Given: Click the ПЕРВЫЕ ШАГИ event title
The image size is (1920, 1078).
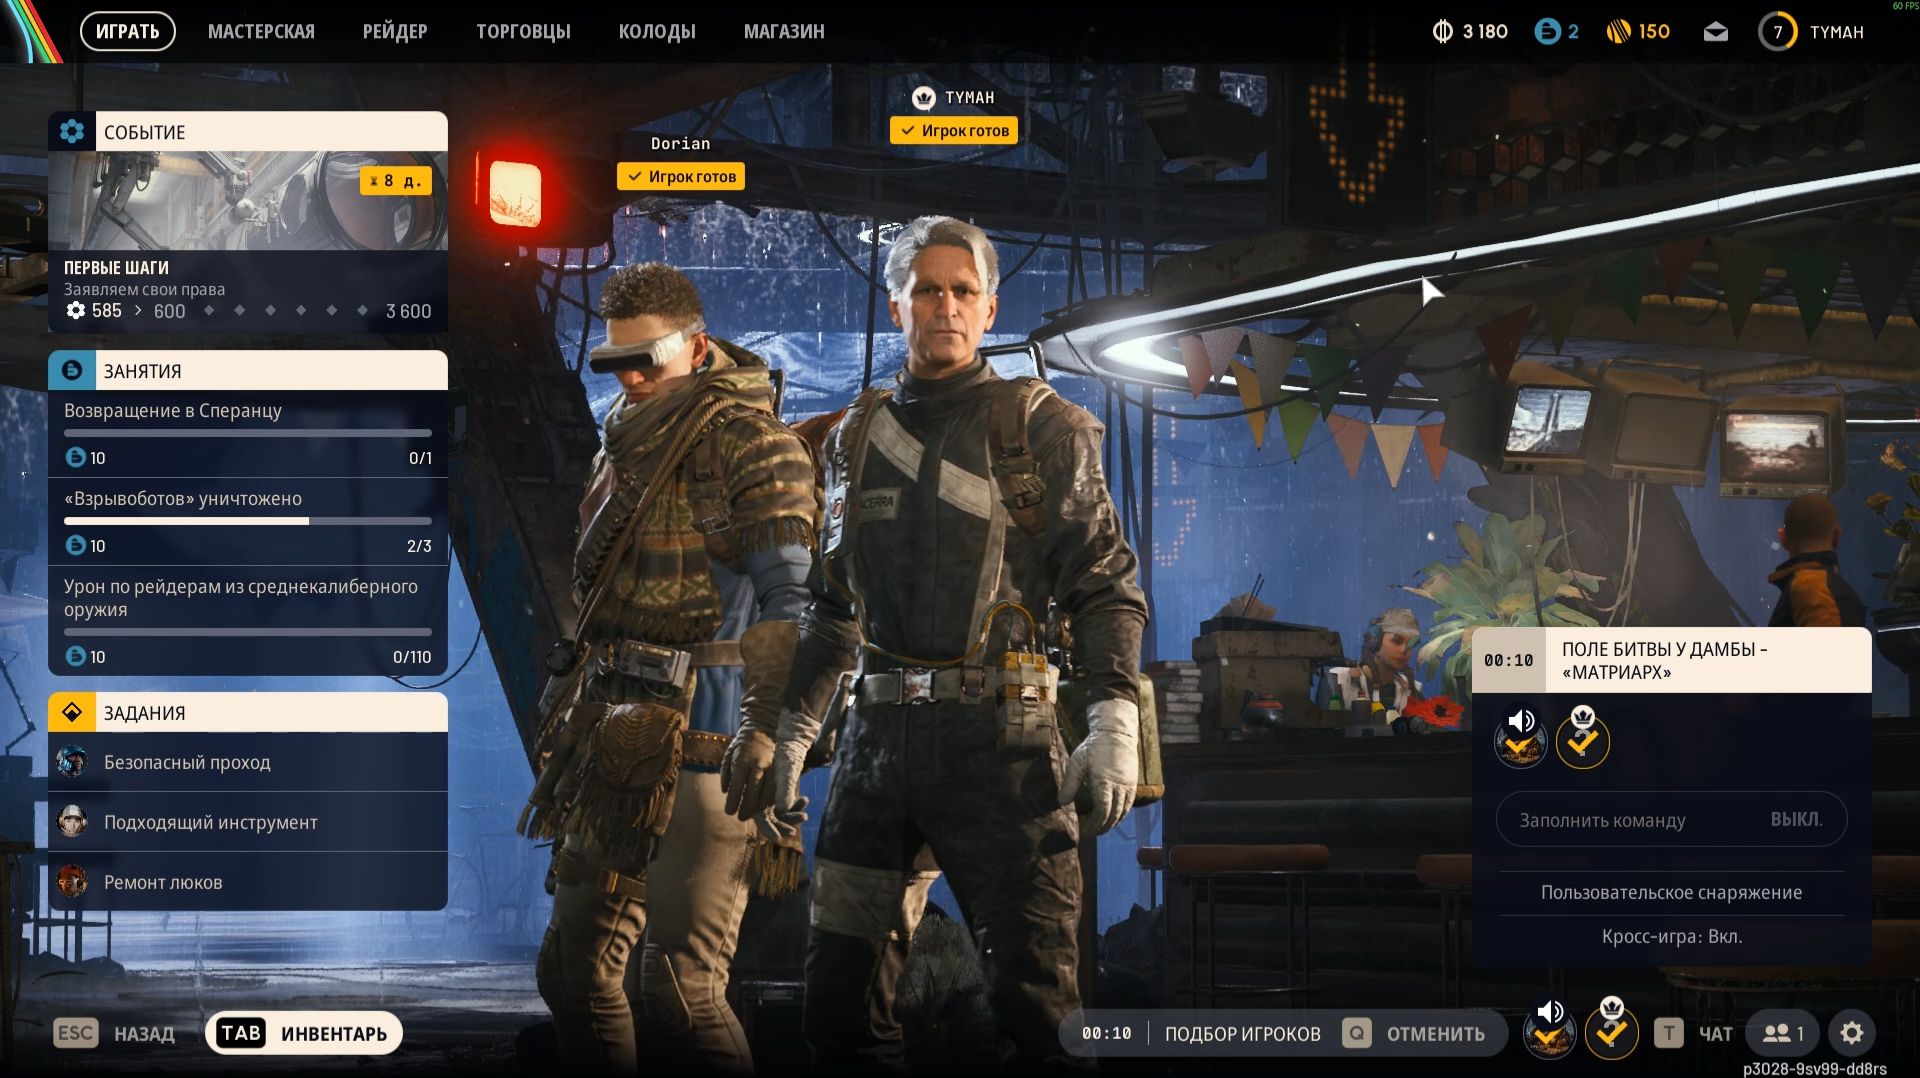Looking at the screenshot, I should pyautogui.click(x=116, y=267).
